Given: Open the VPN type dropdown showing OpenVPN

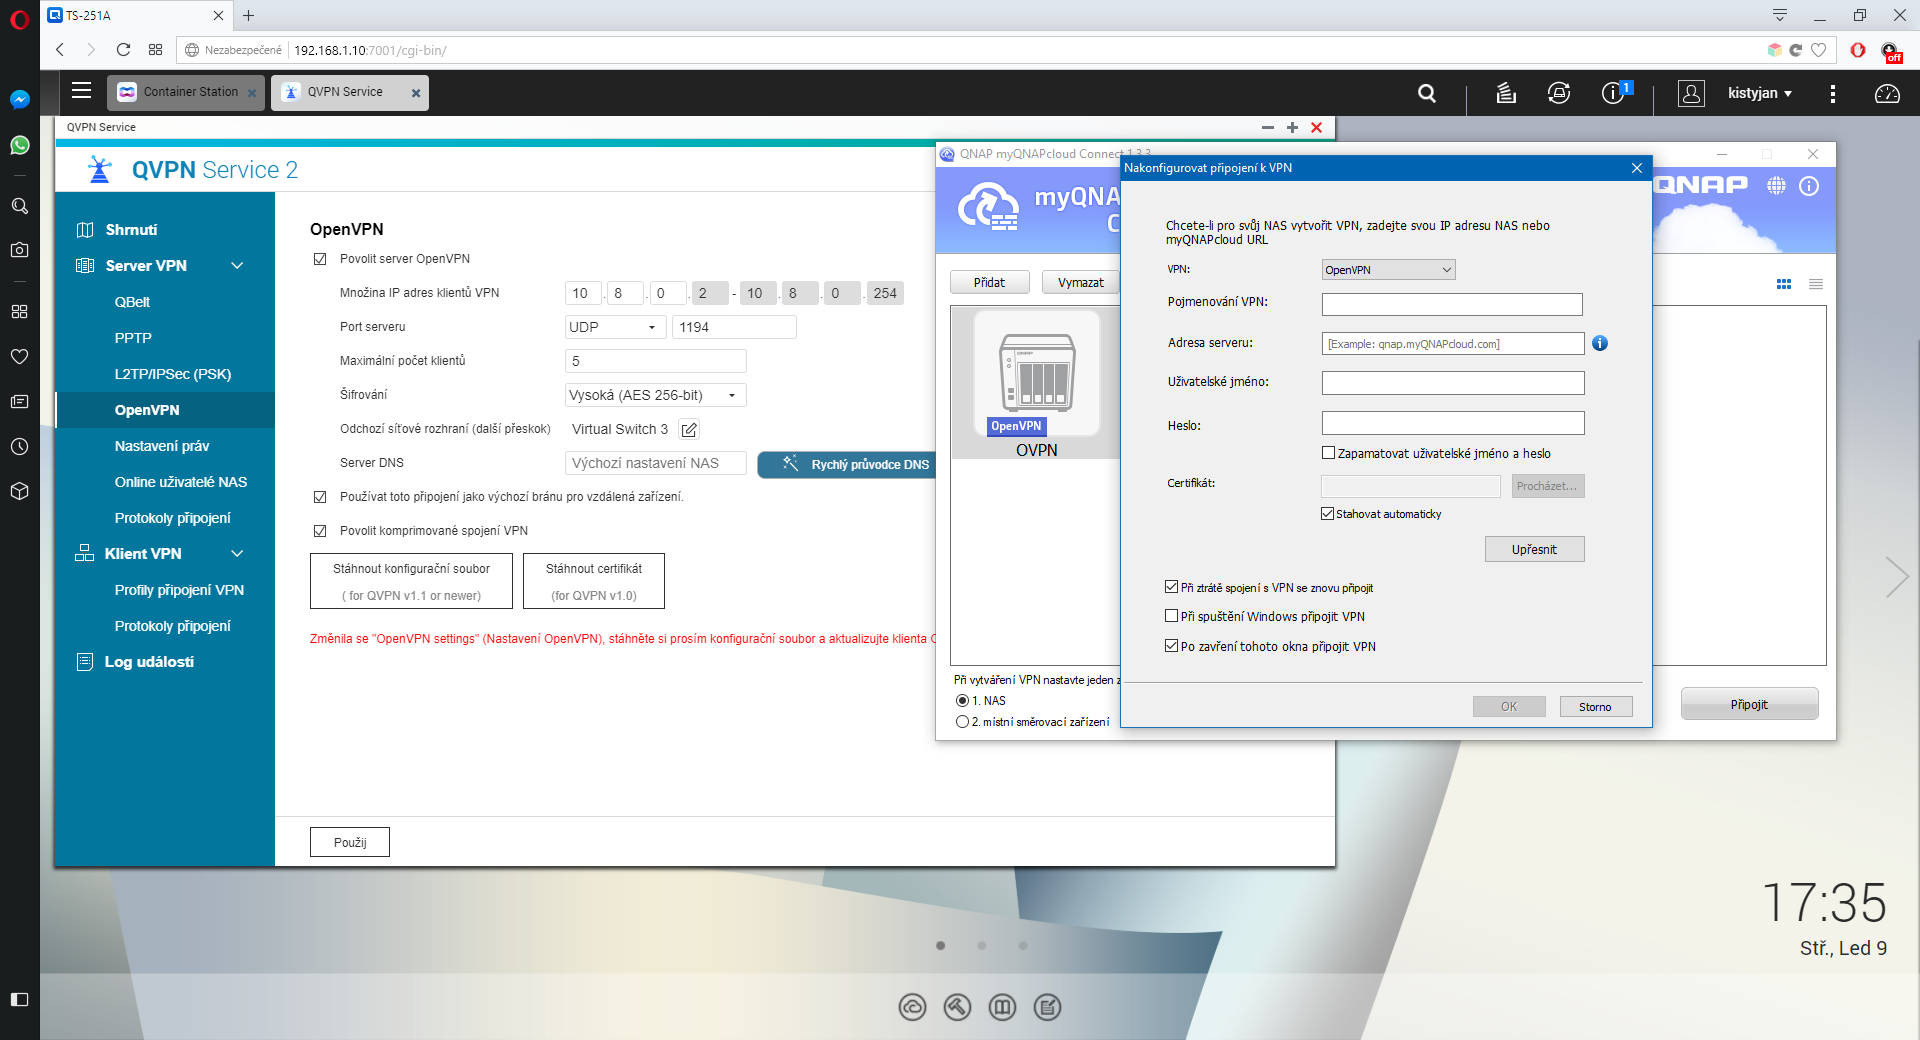Looking at the screenshot, I should tap(1388, 270).
